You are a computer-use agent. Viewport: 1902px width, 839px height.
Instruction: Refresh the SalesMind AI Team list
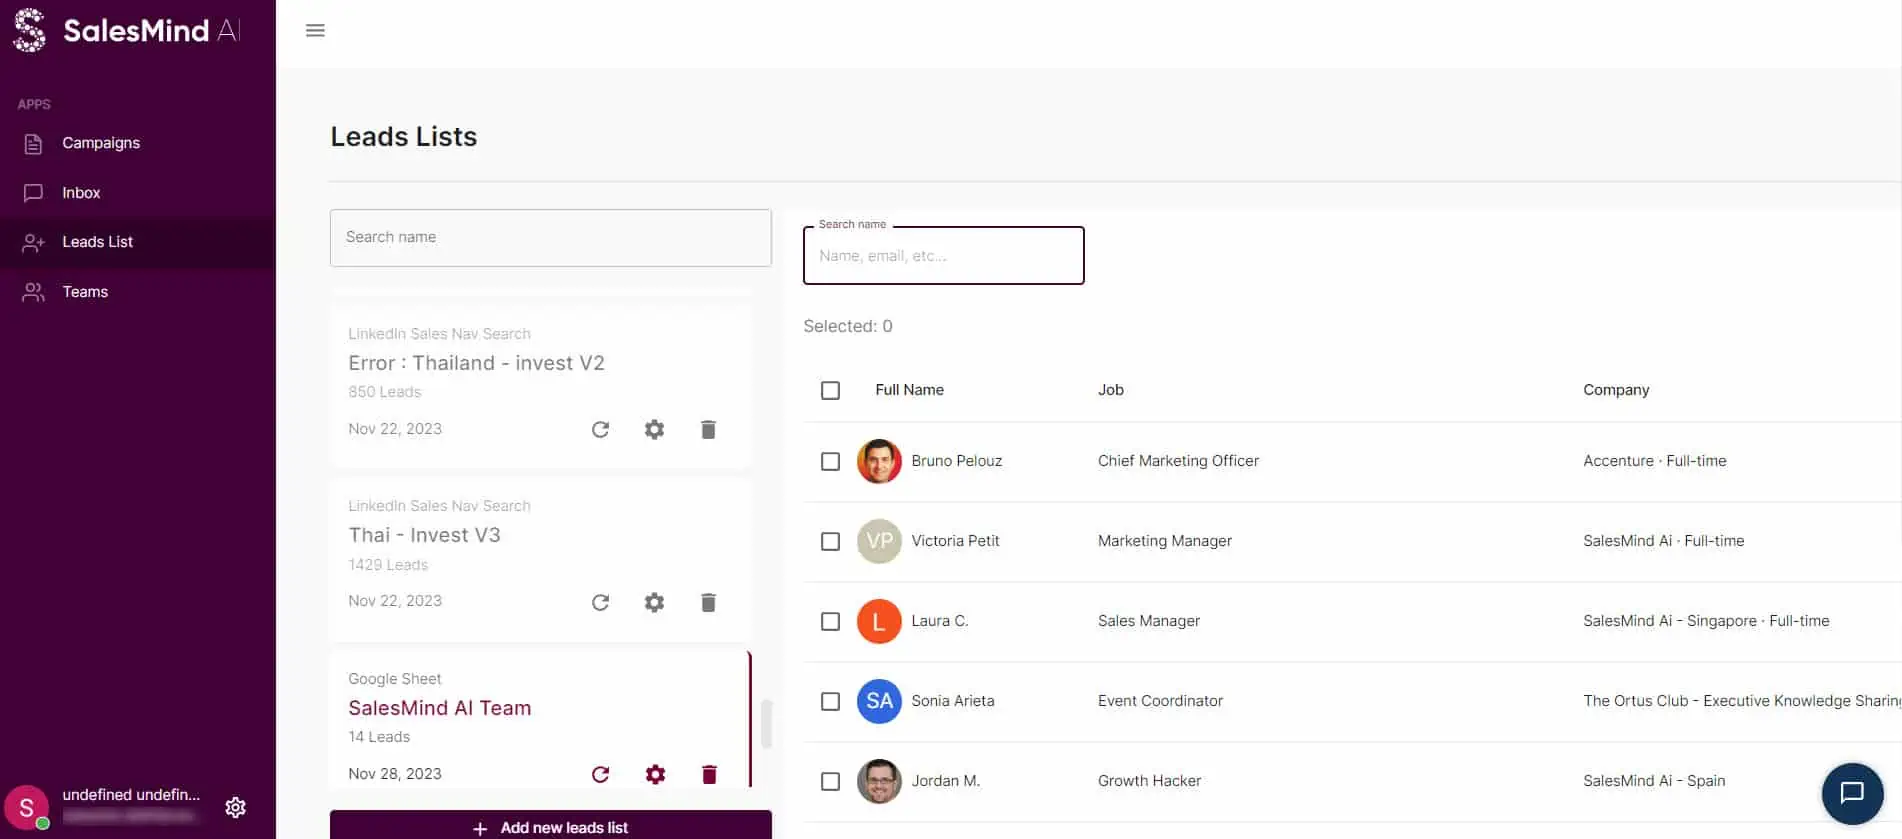[x=600, y=774]
